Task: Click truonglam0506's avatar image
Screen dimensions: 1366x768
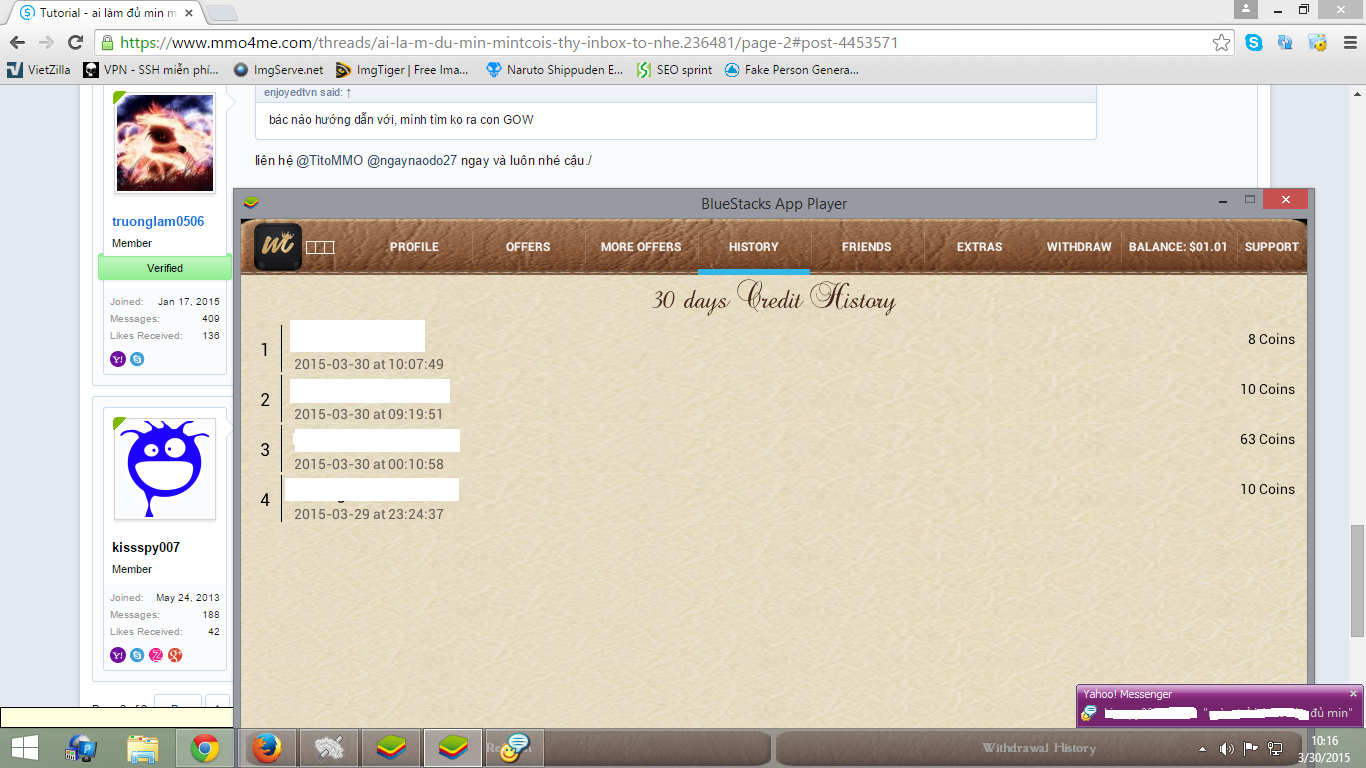Action: click(x=165, y=142)
